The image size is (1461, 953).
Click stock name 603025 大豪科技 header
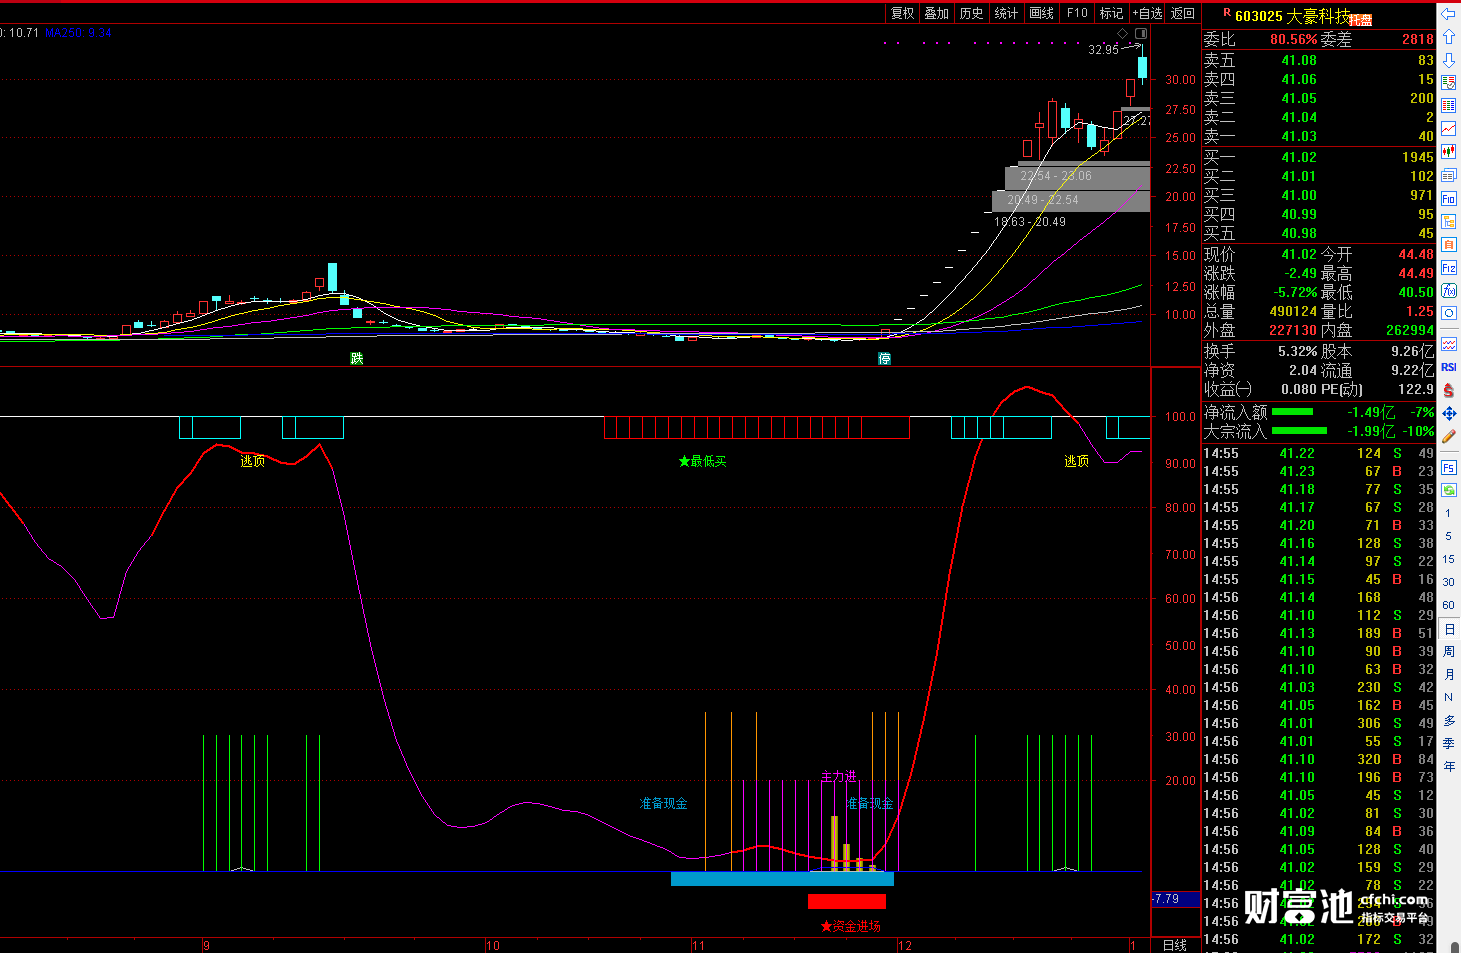point(1292,16)
